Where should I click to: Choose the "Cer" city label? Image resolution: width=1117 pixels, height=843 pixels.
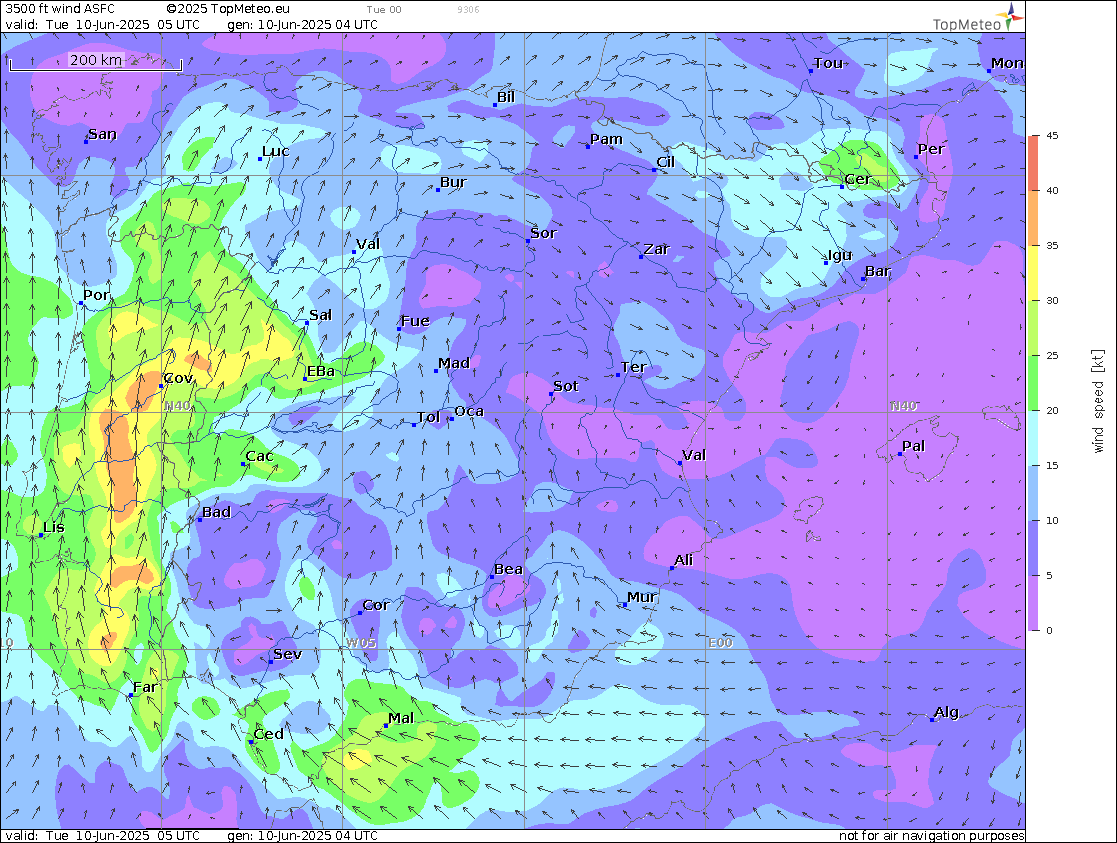pyautogui.click(x=857, y=179)
